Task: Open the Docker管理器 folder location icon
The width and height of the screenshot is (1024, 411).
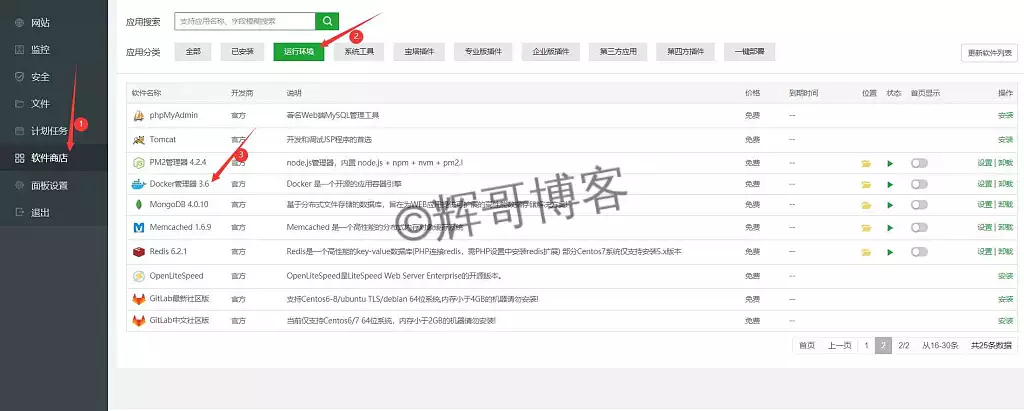Action: 866,185
